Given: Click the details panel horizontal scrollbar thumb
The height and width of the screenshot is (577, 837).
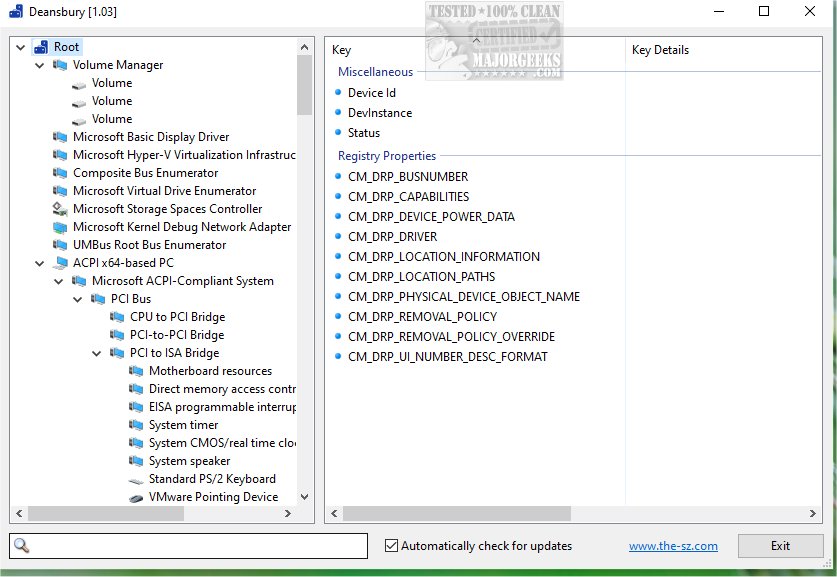Looking at the screenshot, I should click(x=457, y=513).
